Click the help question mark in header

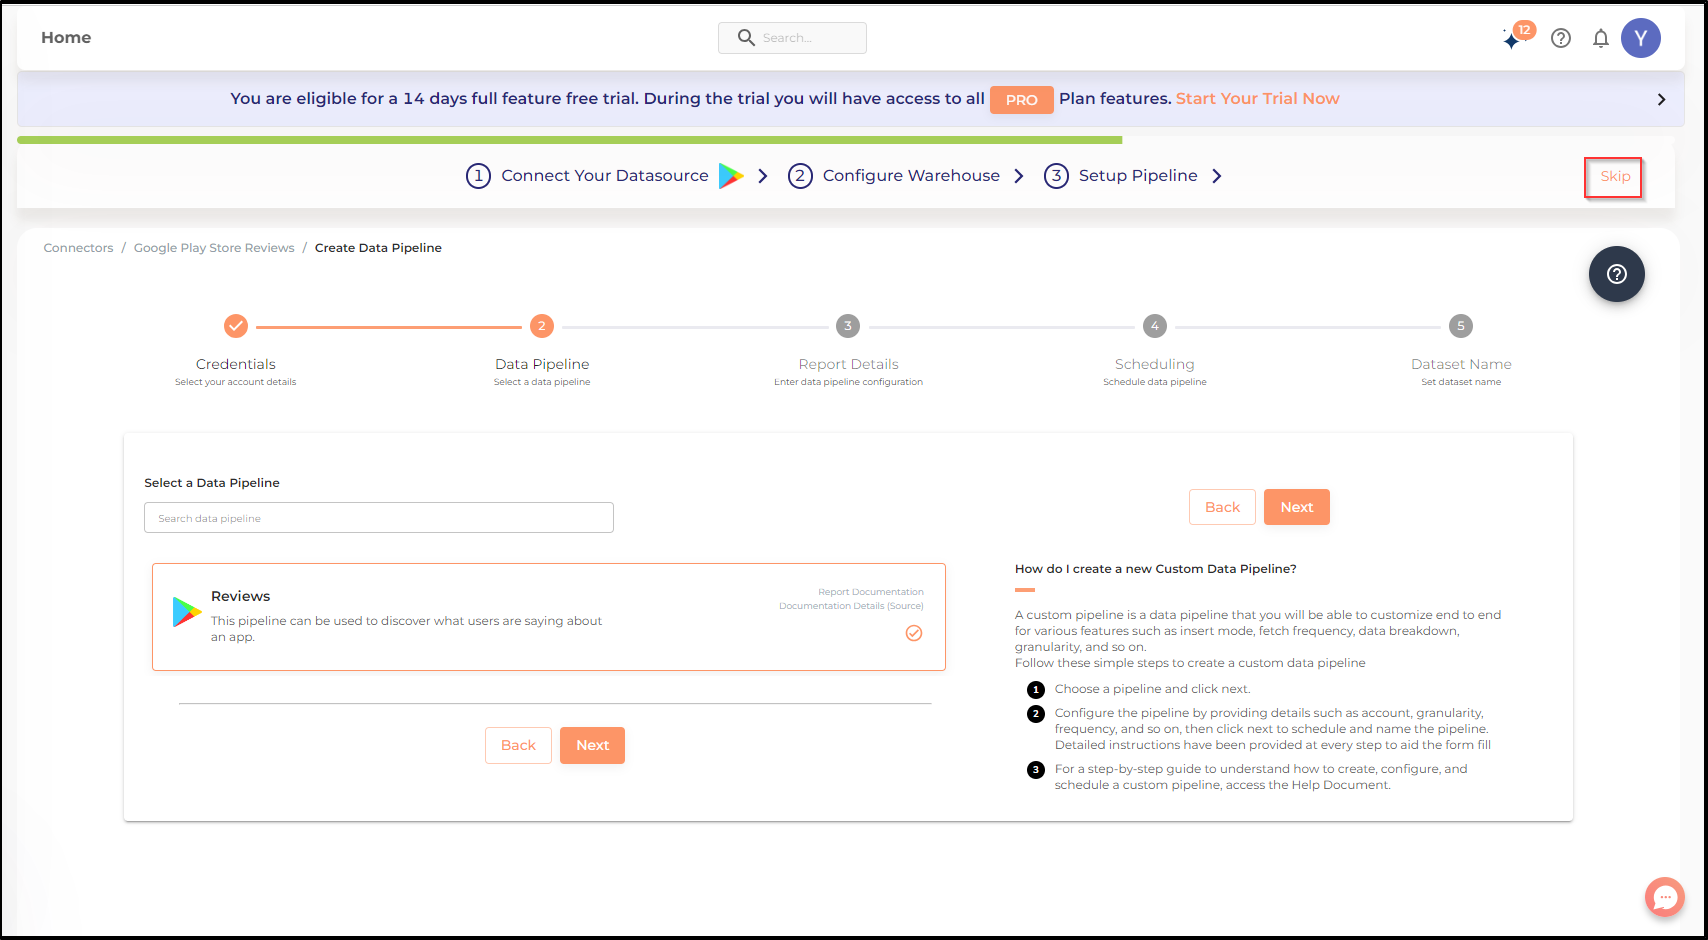(x=1561, y=38)
